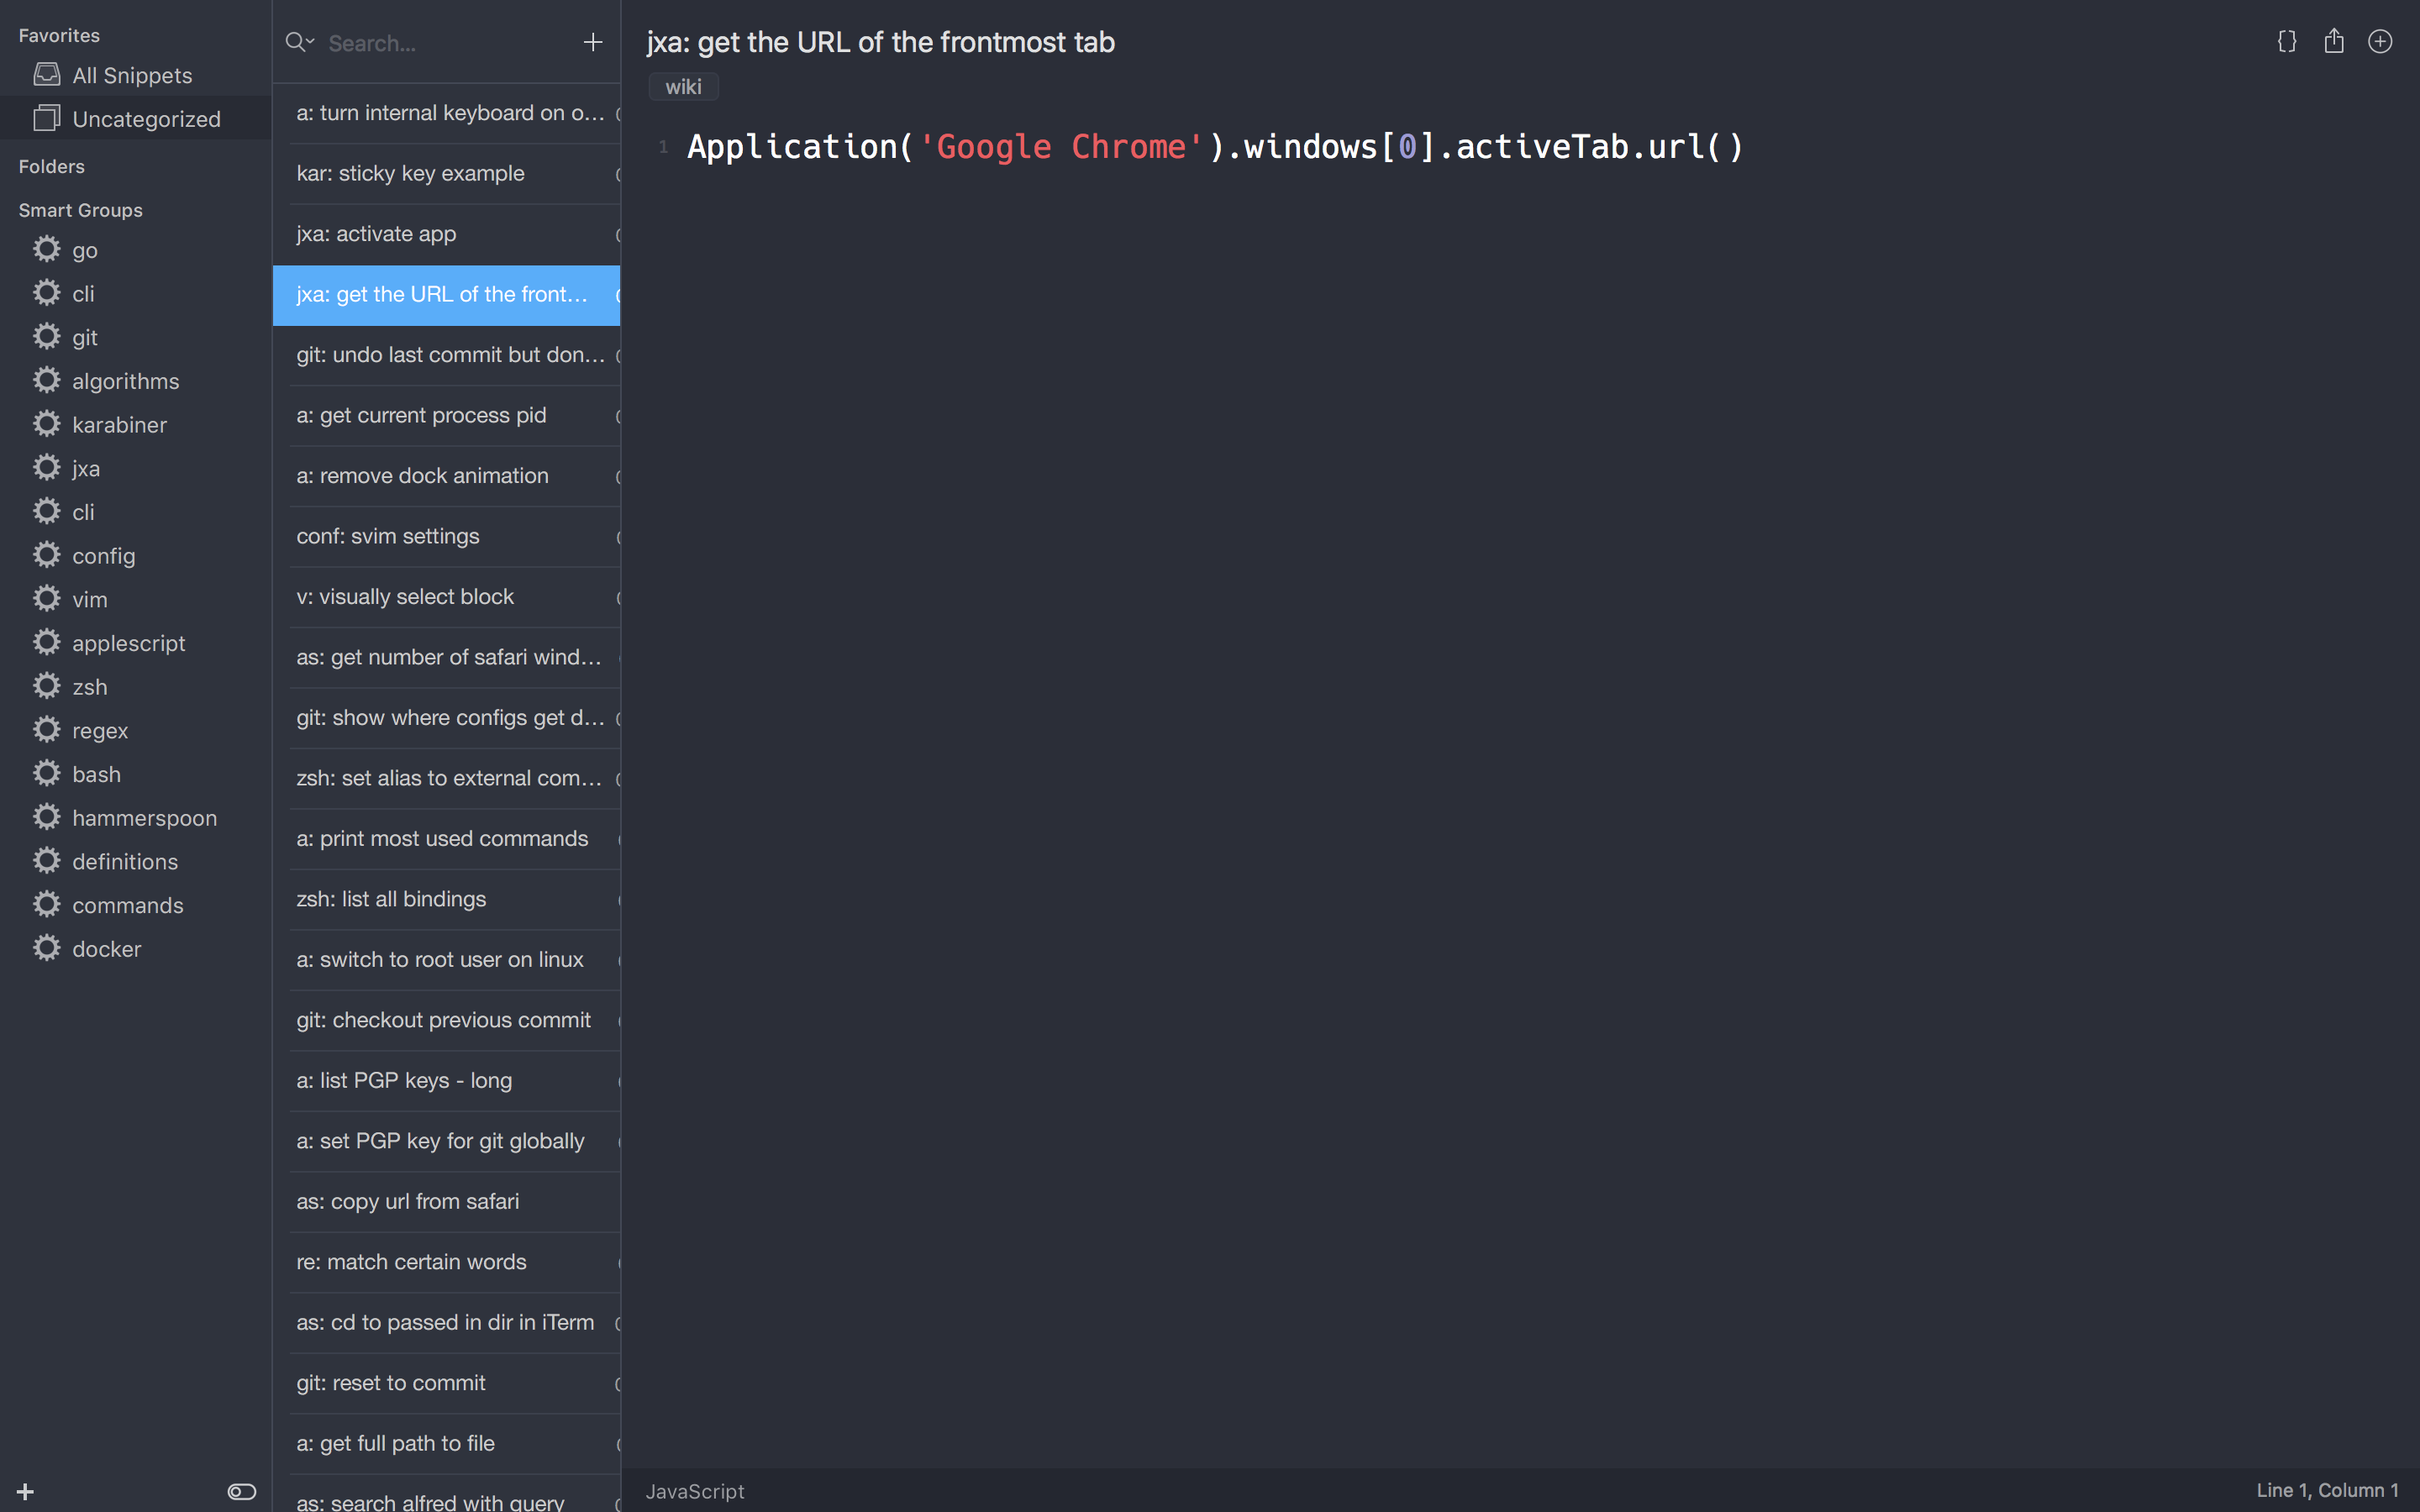Open the hammerspoon smart group

click(144, 818)
